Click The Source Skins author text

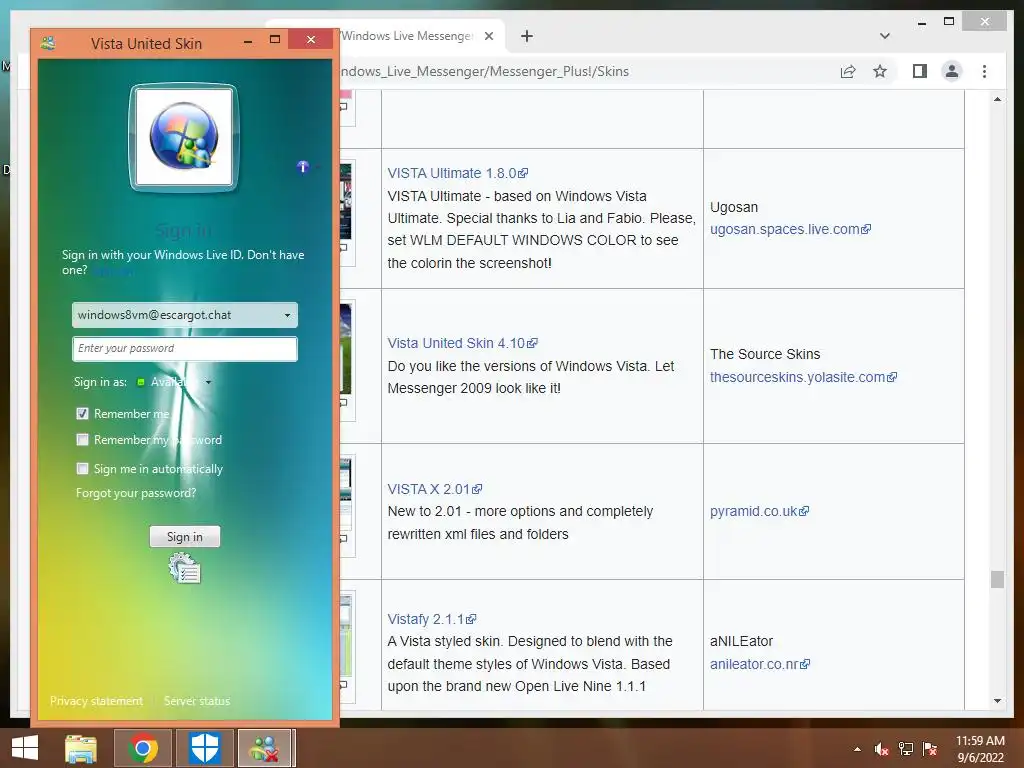tap(765, 354)
